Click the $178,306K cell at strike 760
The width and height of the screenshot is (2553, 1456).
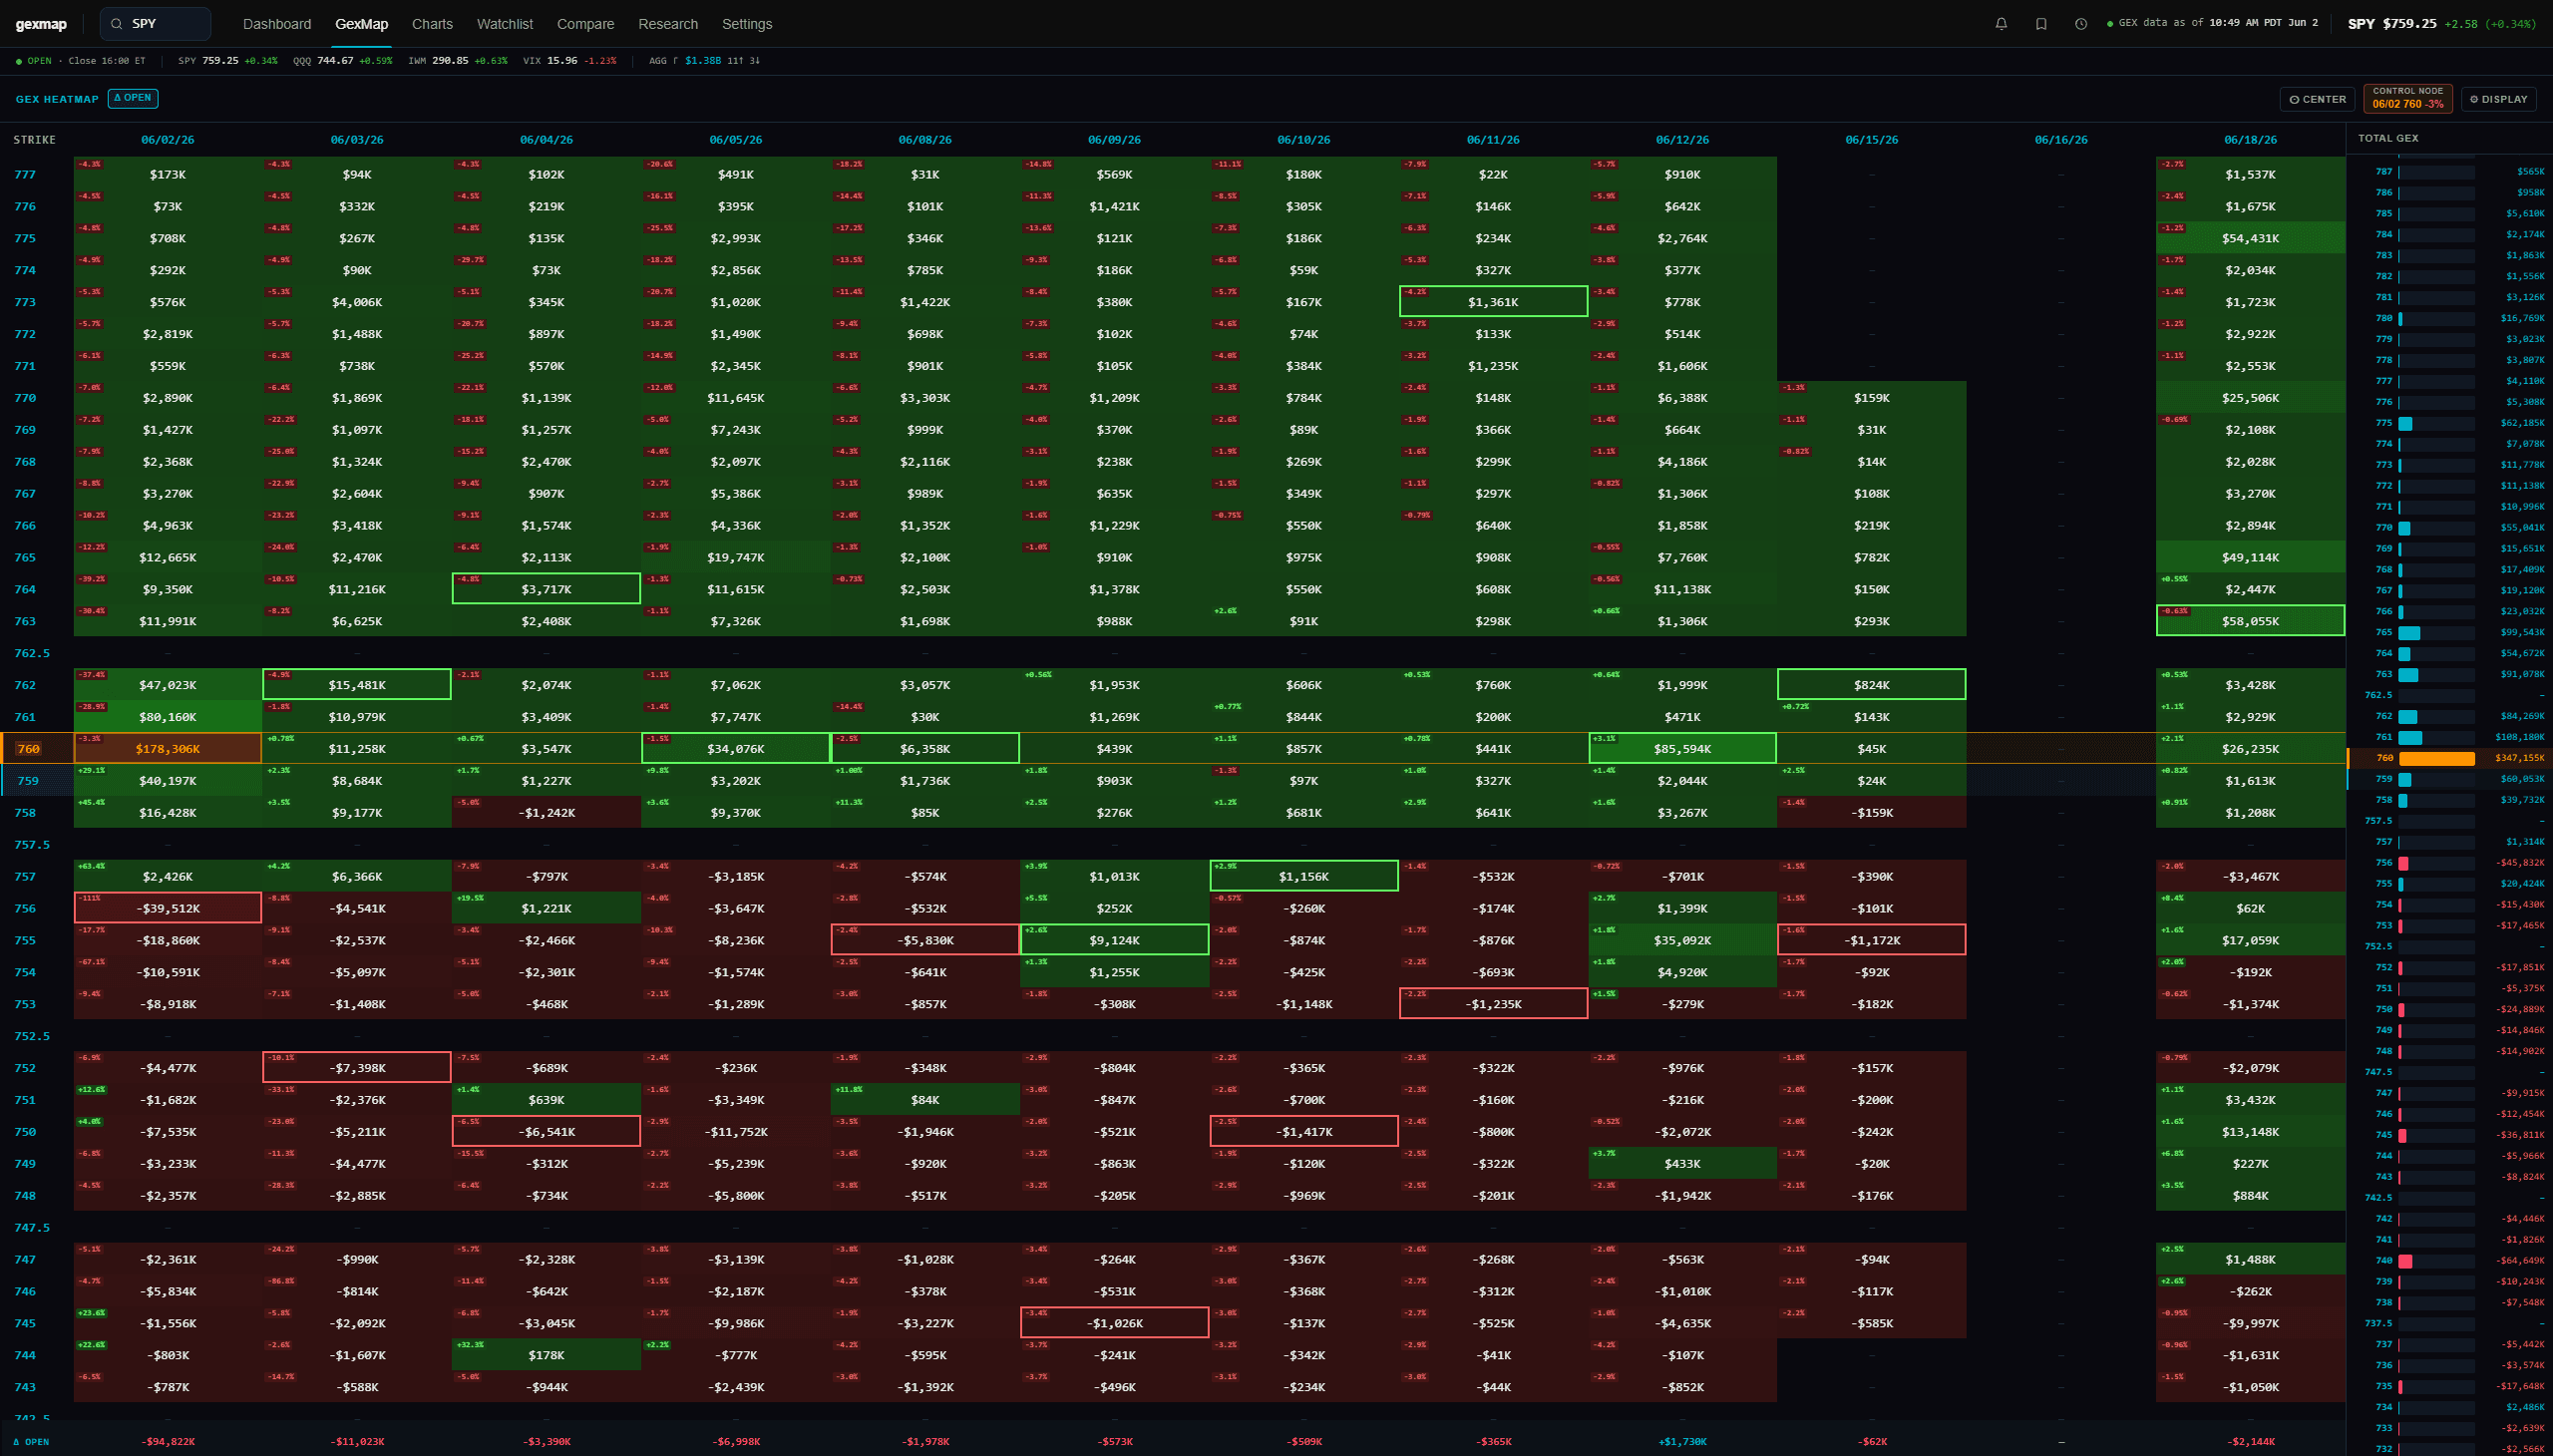(x=168, y=749)
